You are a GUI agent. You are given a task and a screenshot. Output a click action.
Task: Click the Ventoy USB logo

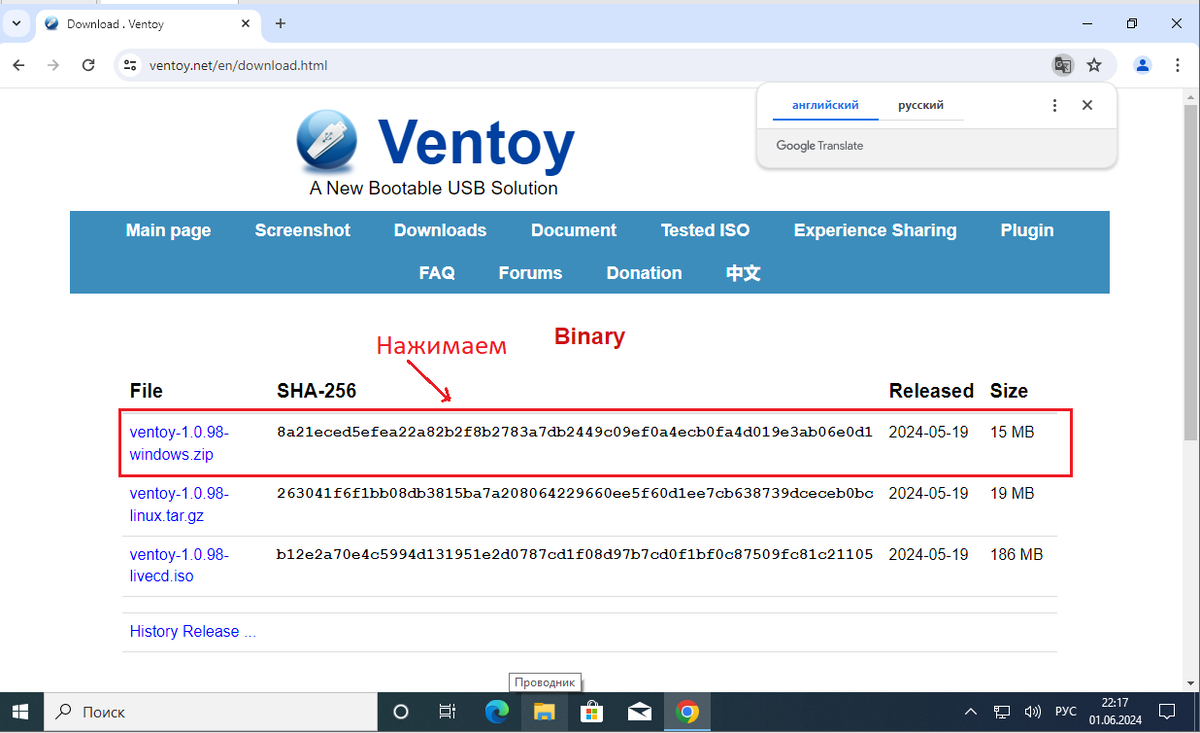326,140
